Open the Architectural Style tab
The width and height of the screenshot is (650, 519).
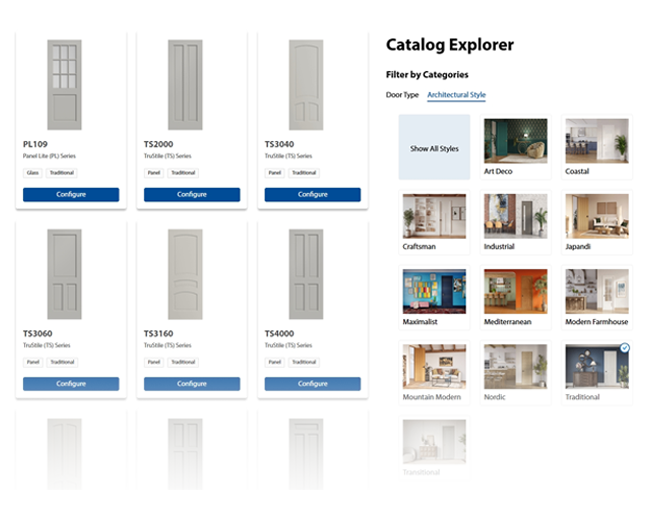click(x=456, y=95)
